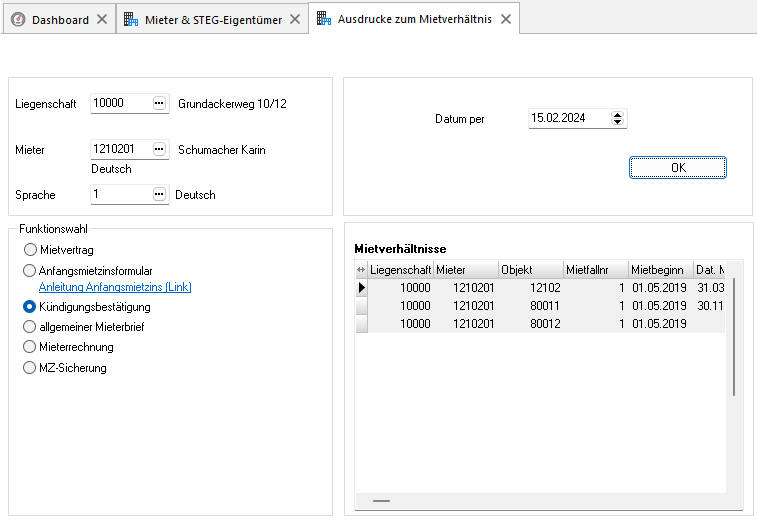Sort by the Liegenschaft column header
The image size is (757, 521).
[x=400, y=269]
